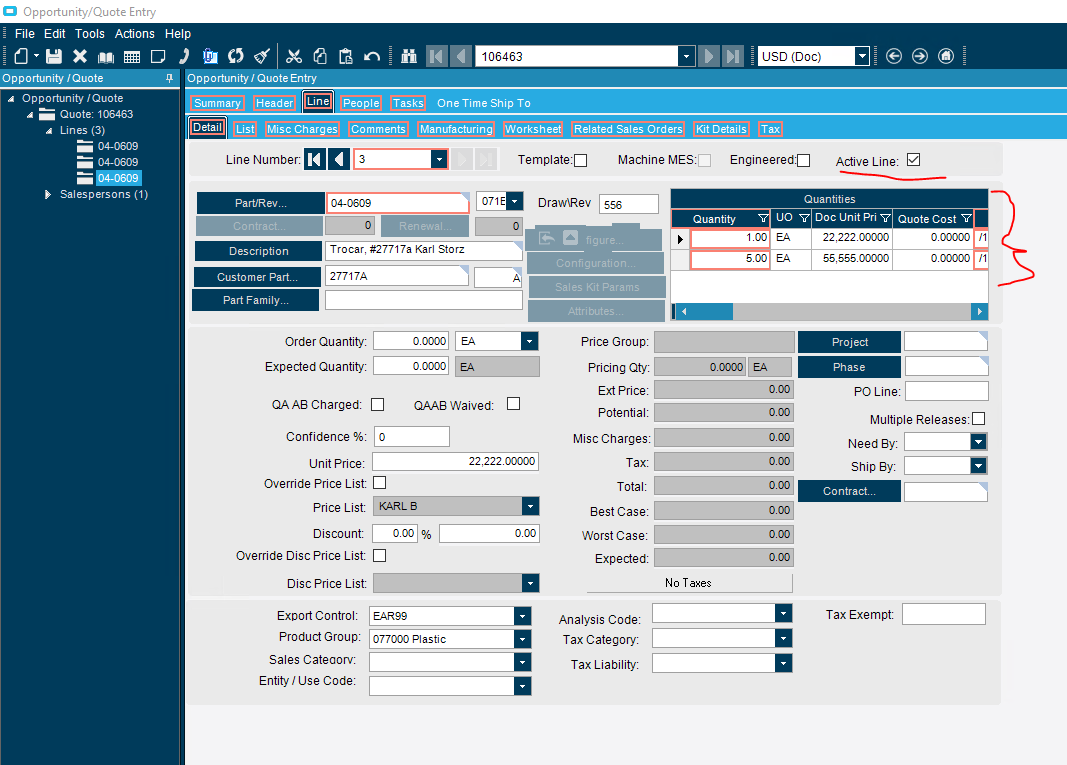This screenshot has width=1067, height=765.
Task: Undo the last change with the curved arrow icon
Action: coord(372,56)
